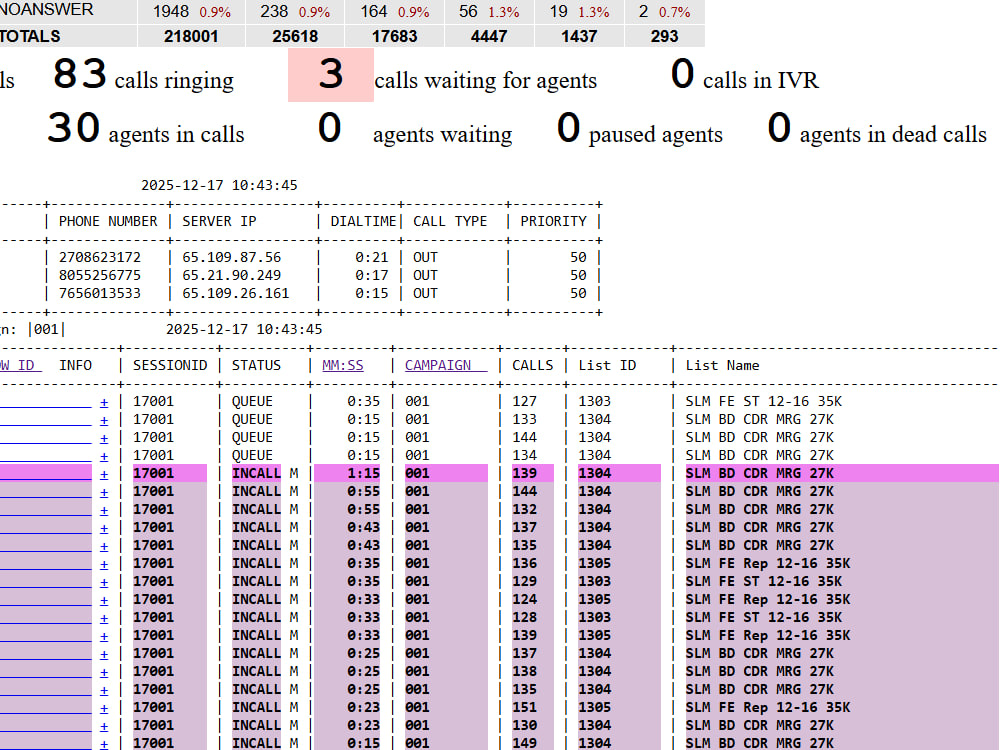Expand info '+' for QUEUE row with 134 calls
Screen dimensions: 1000x750
(104, 457)
